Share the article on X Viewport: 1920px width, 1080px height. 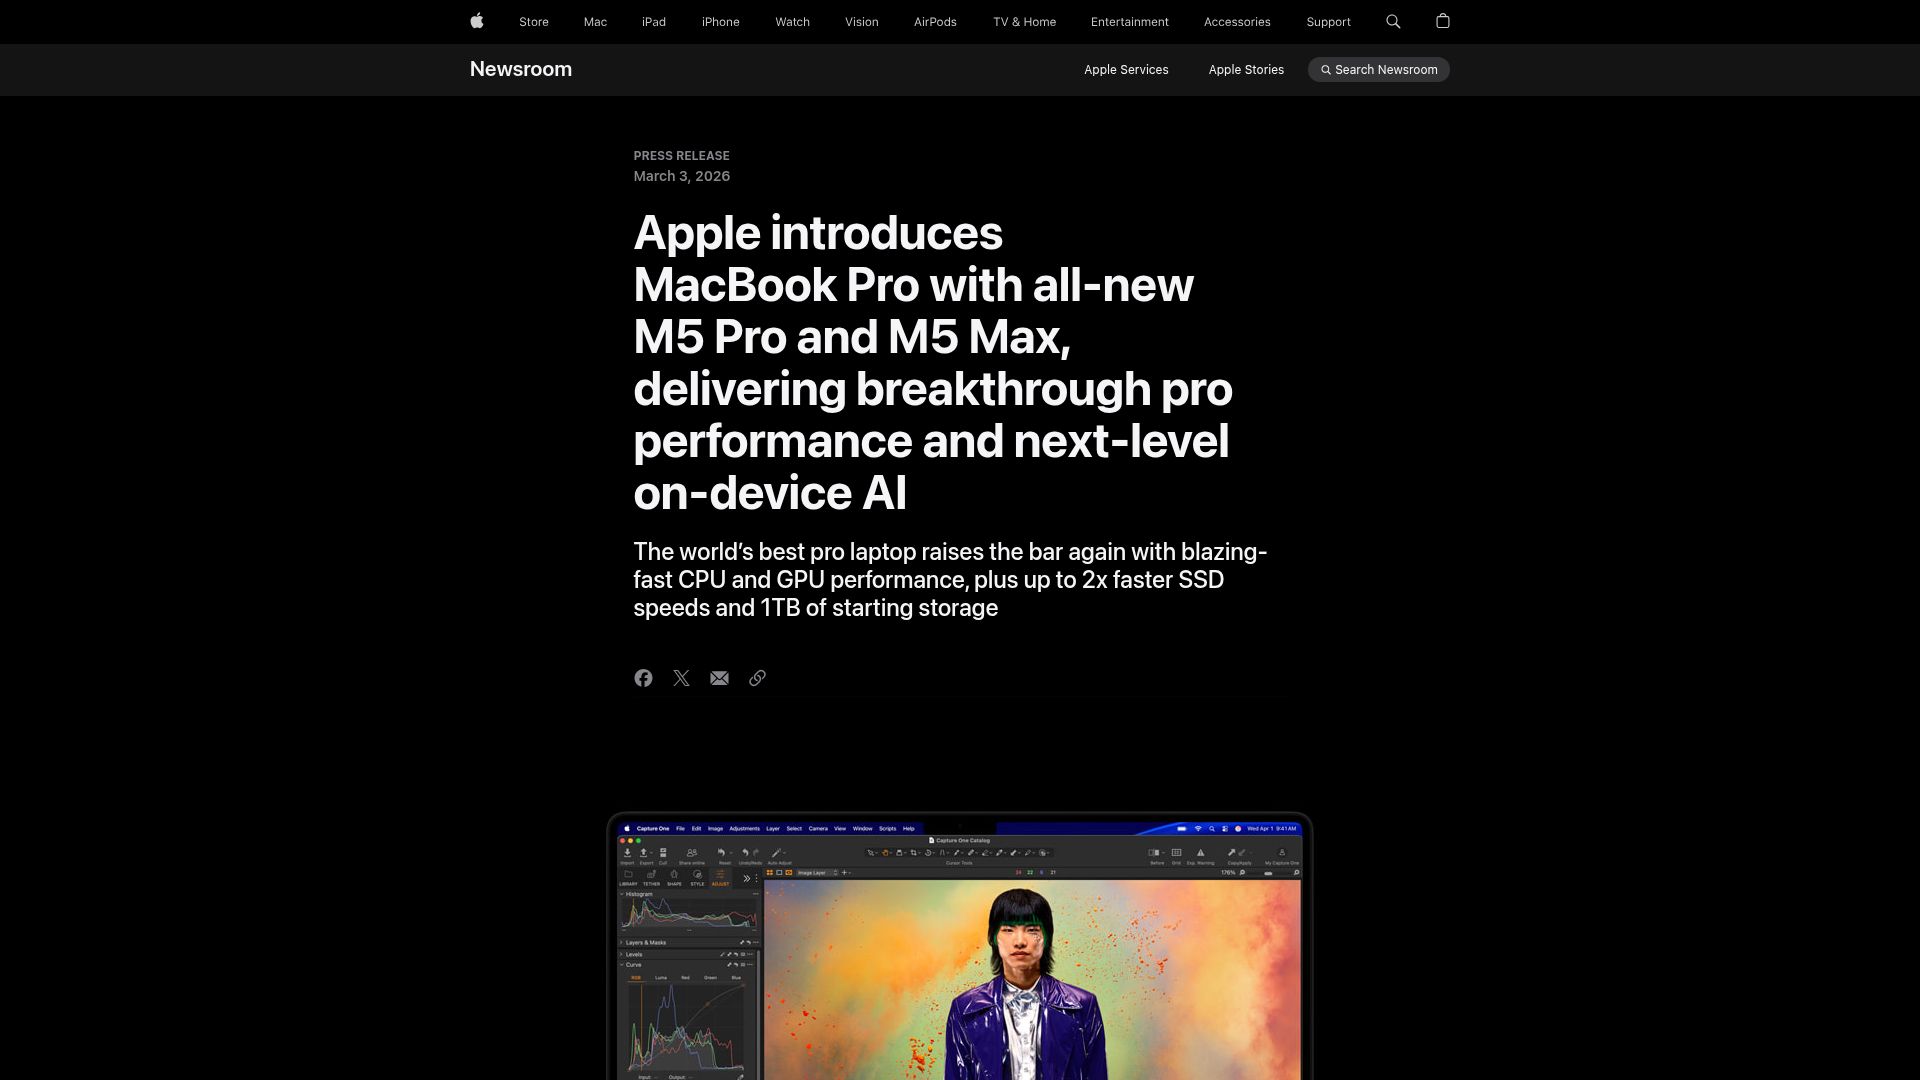point(681,678)
